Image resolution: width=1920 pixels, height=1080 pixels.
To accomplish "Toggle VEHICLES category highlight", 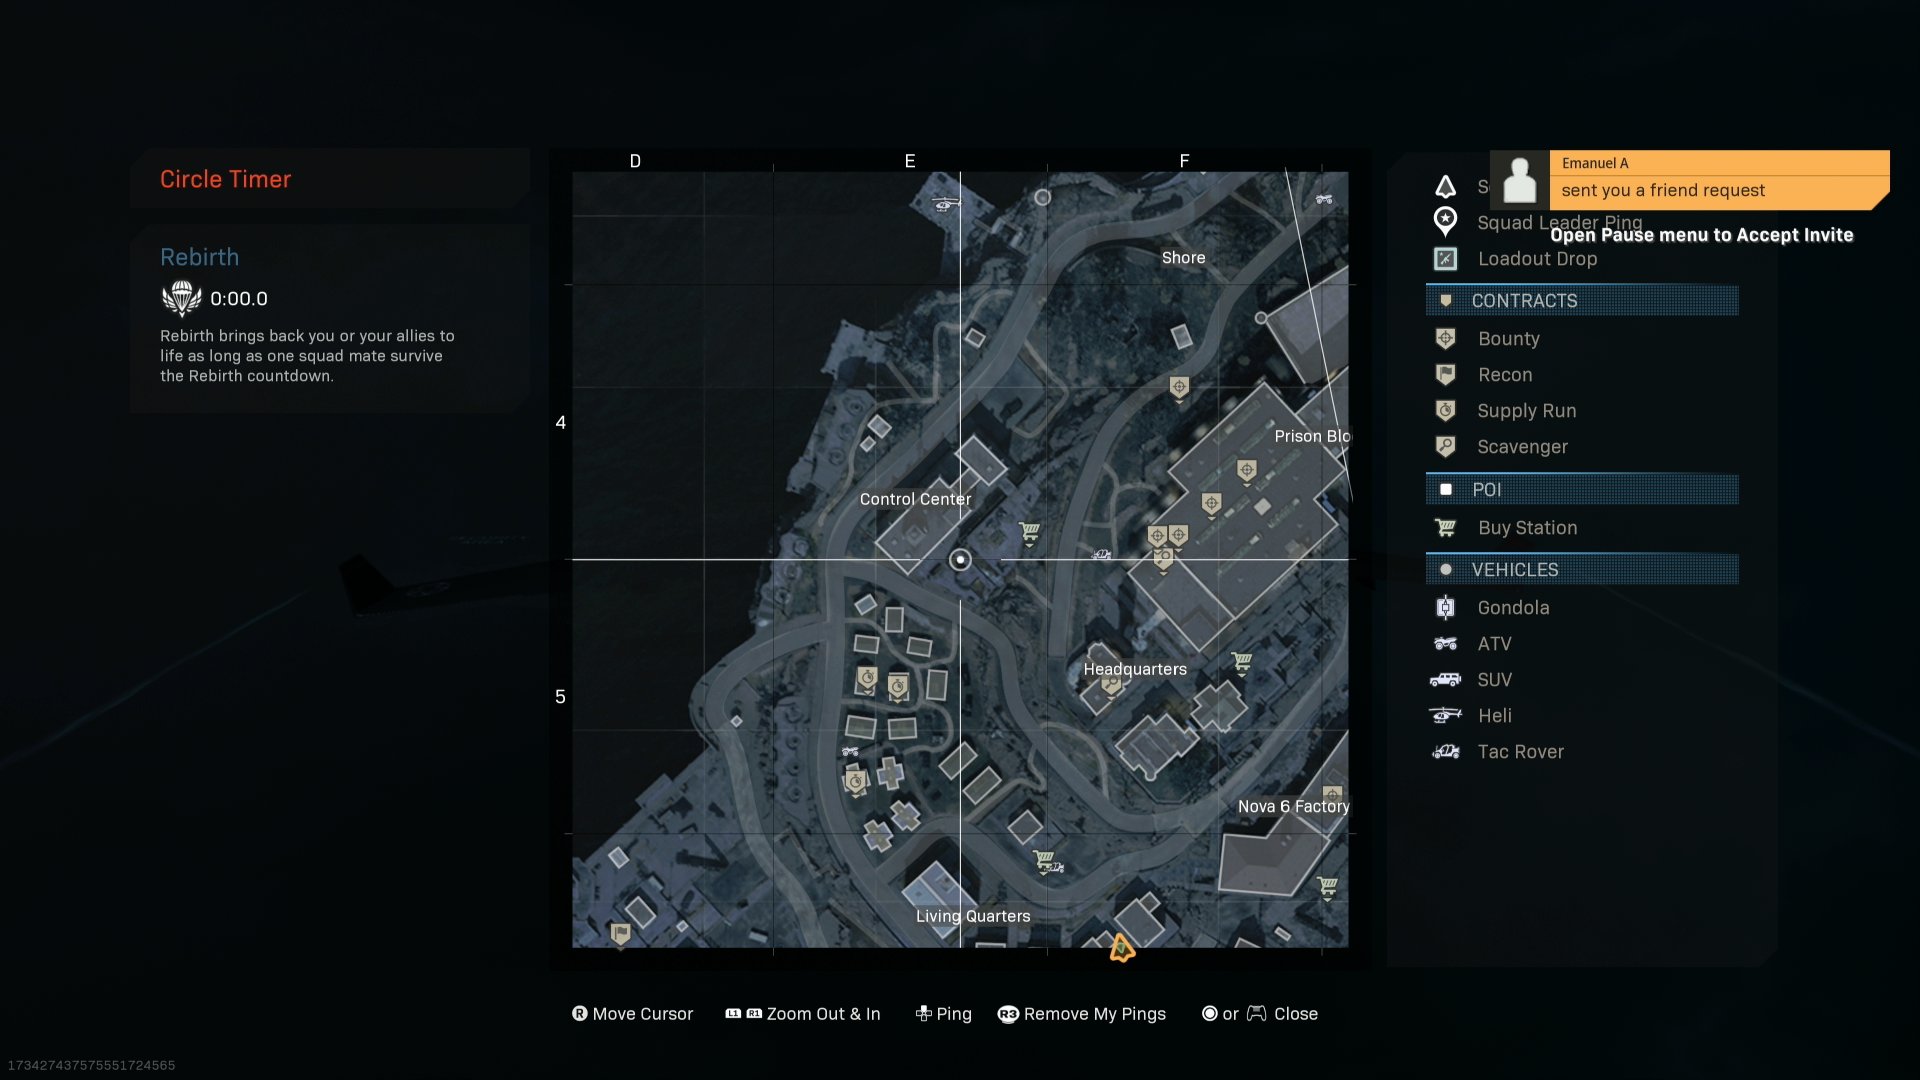I will coord(1581,568).
